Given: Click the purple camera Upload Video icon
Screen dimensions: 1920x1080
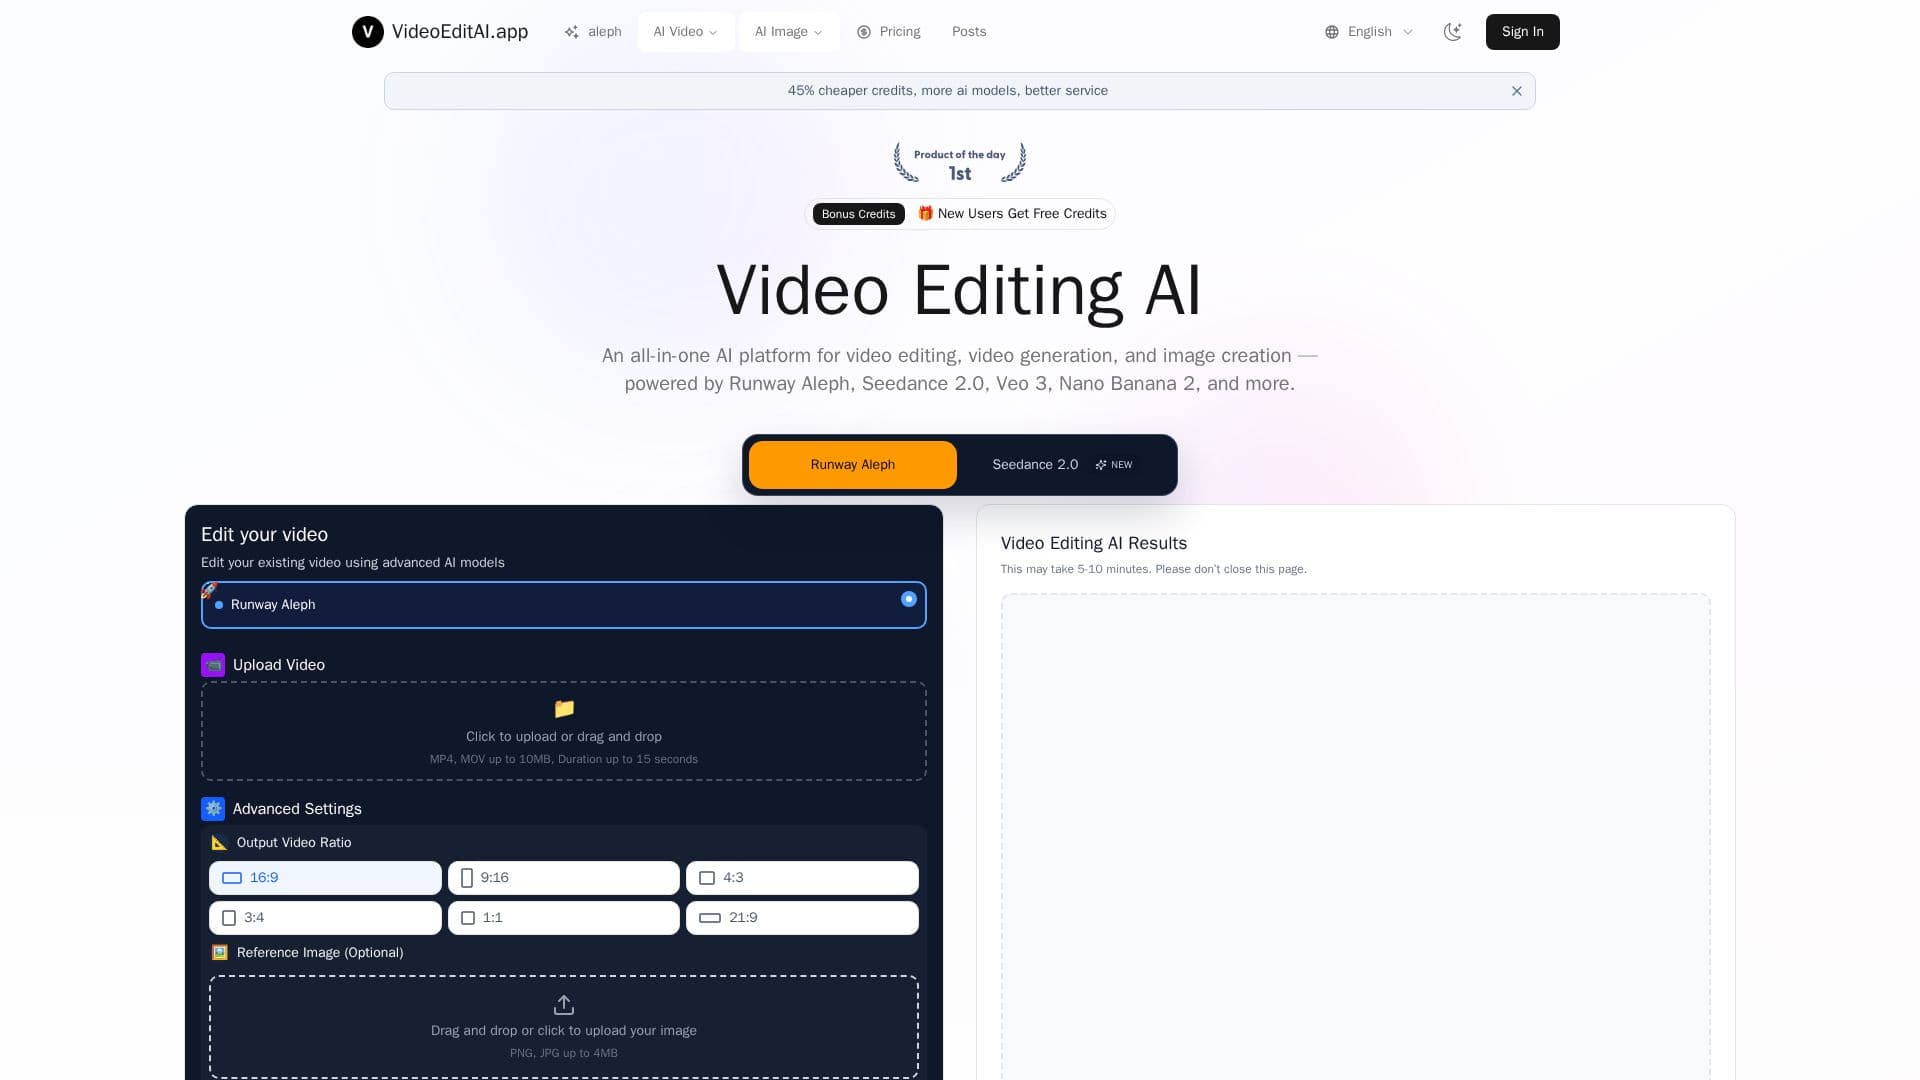Looking at the screenshot, I should pos(213,665).
